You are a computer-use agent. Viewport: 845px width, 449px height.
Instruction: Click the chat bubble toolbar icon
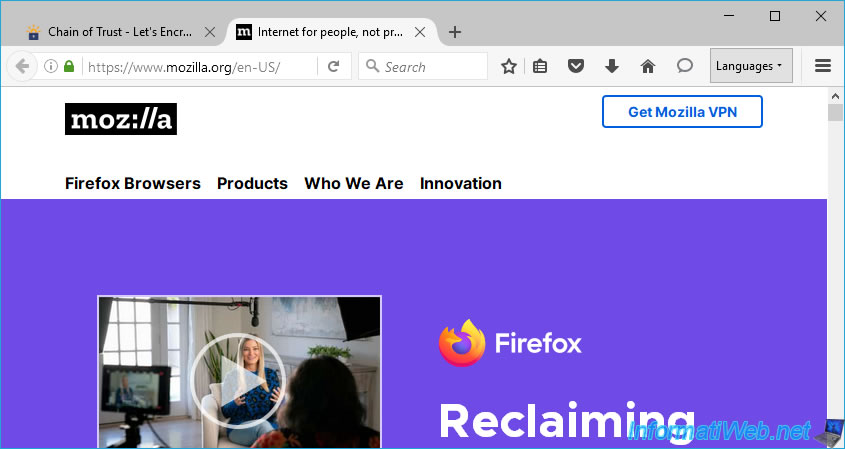pos(684,66)
